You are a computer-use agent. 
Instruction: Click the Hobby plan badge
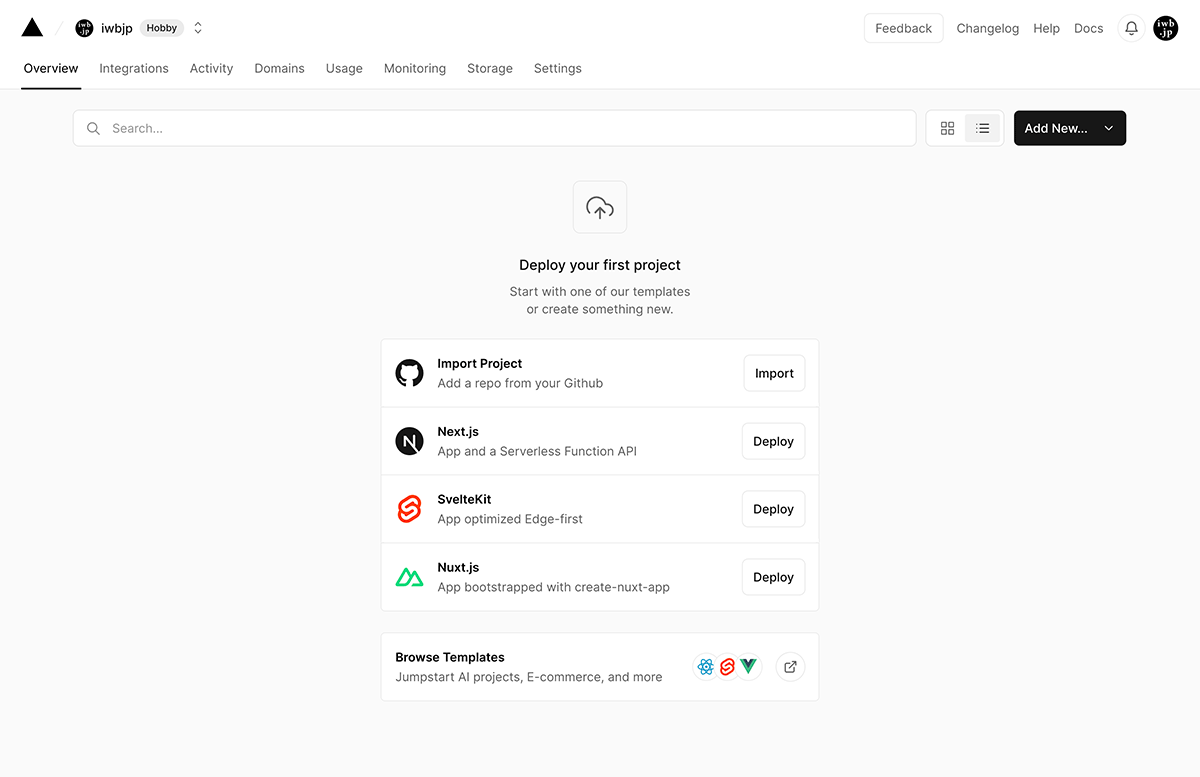click(x=162, y=28)
